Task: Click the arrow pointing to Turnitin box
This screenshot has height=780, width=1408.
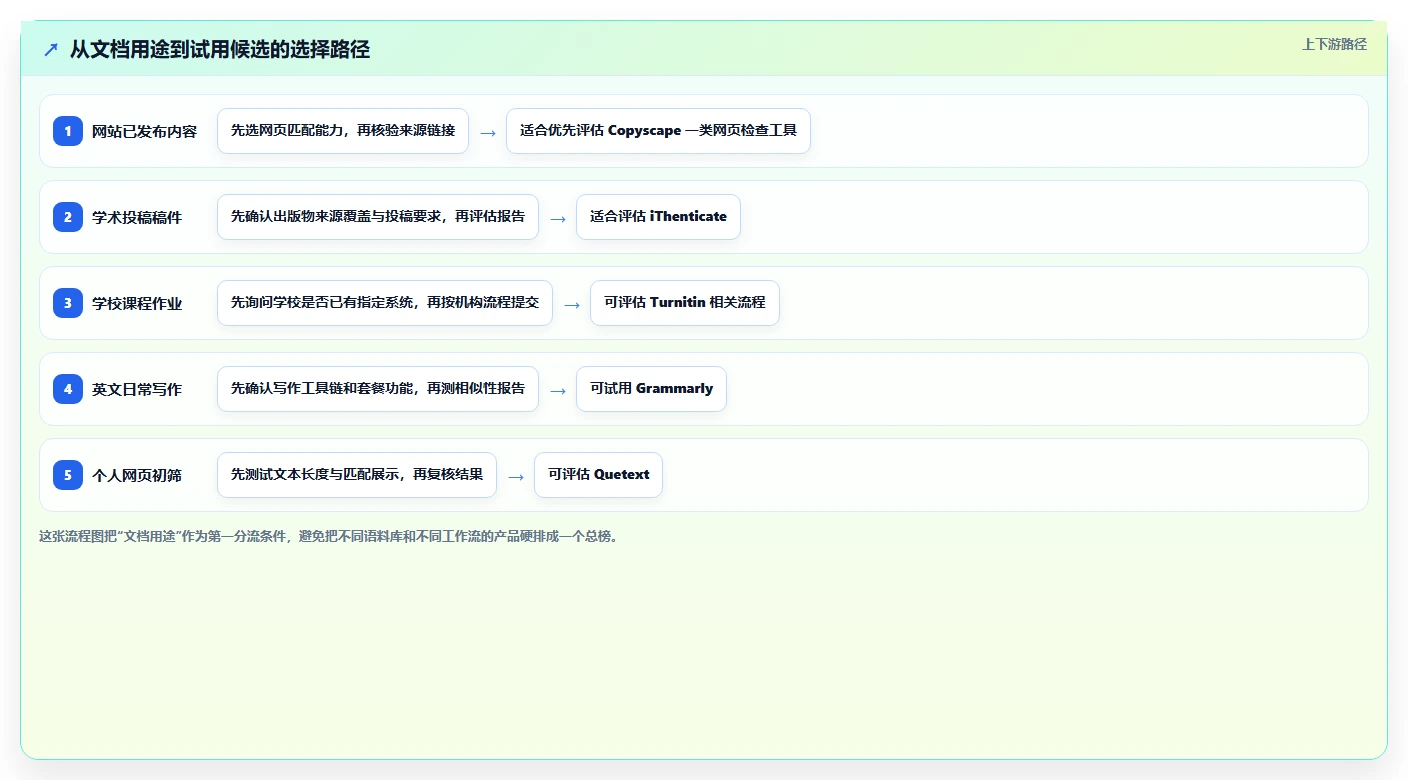Action: click(572, 304)
